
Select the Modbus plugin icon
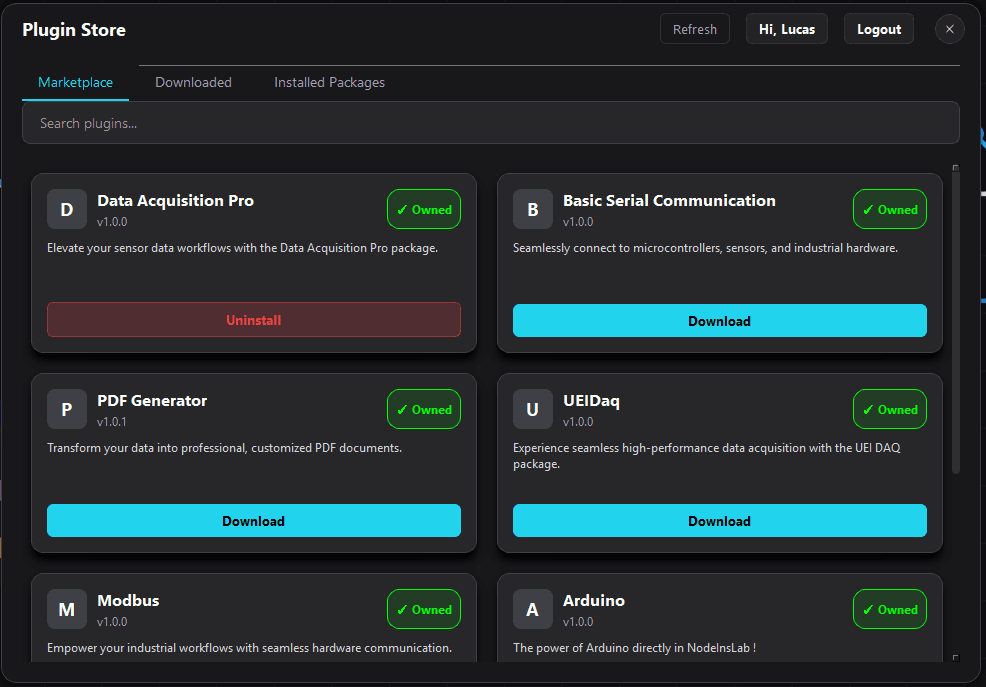(x=66, y=609)
